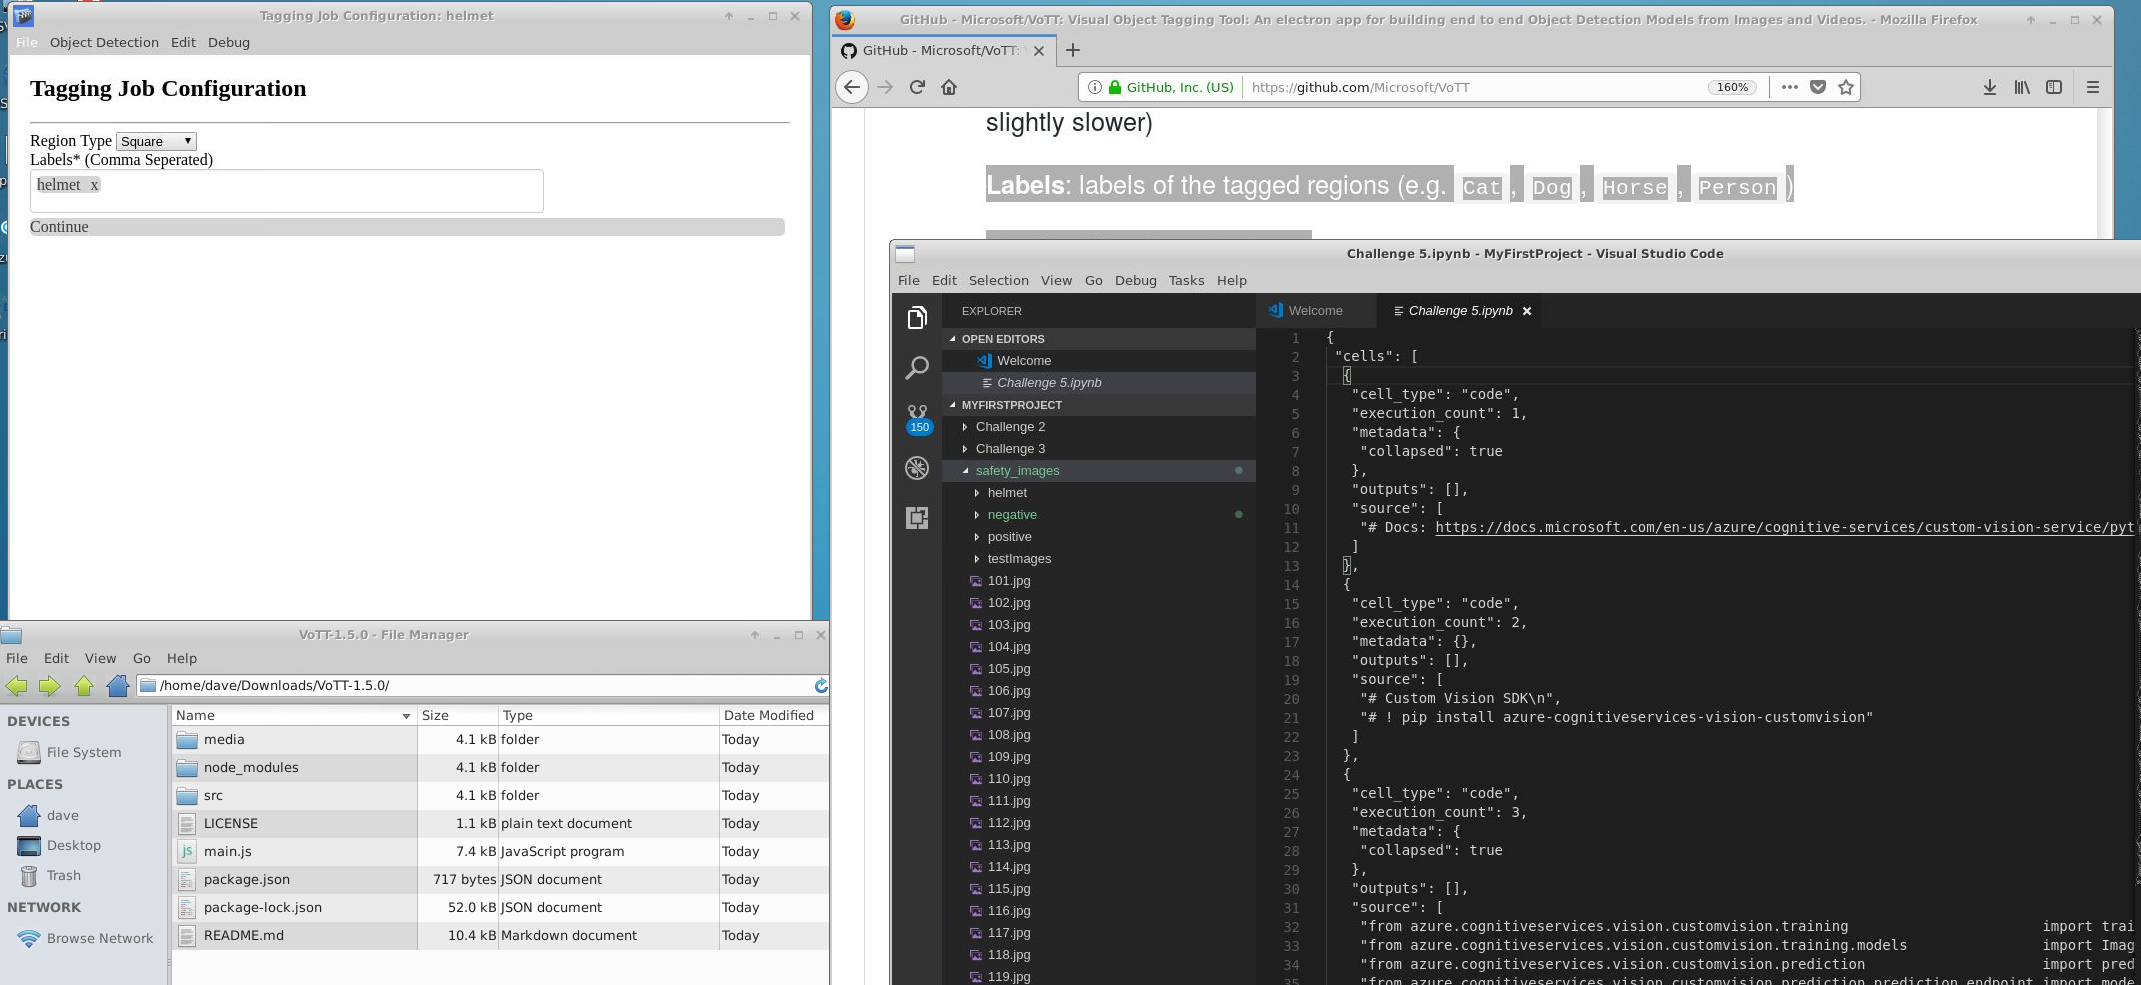2141x985 pixels.
Task: Collapse the safety_images folder
Action: click(965, 470)
